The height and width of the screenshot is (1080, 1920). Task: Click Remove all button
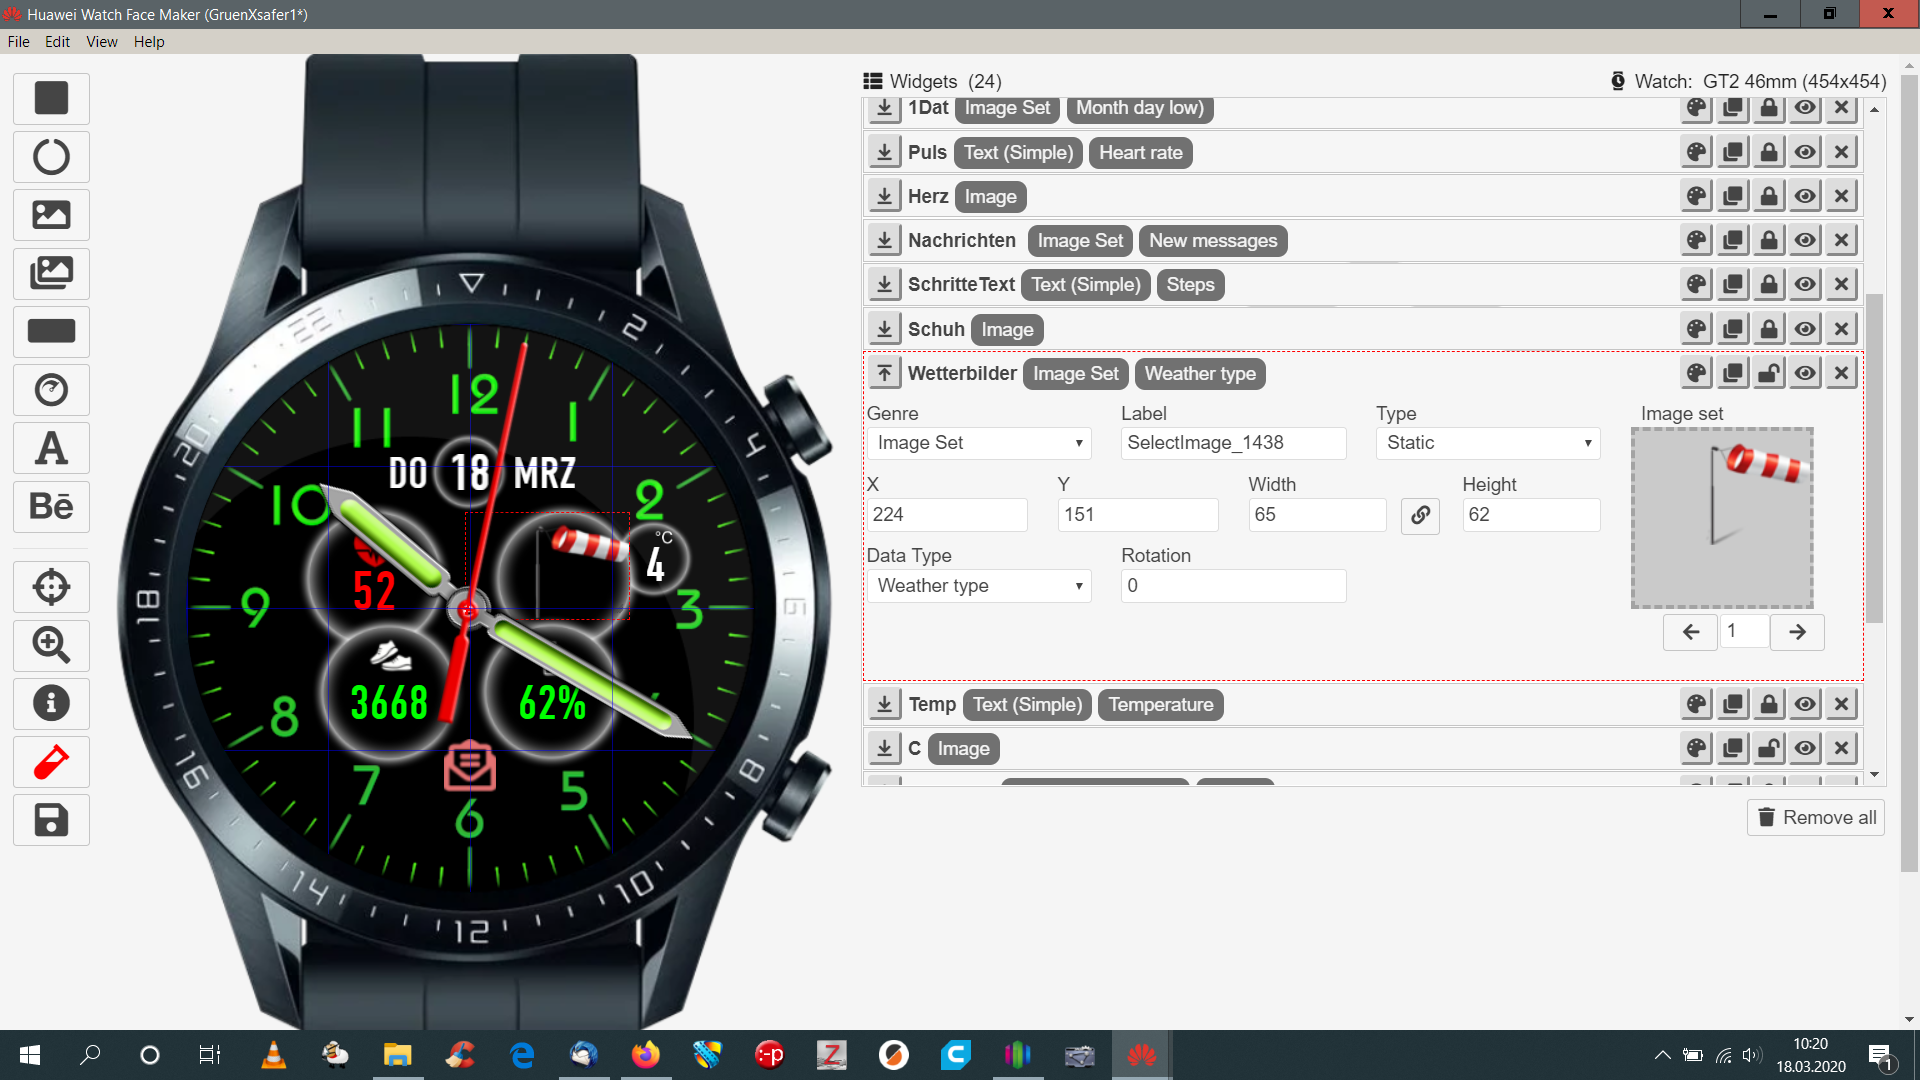pos(1816,817)
